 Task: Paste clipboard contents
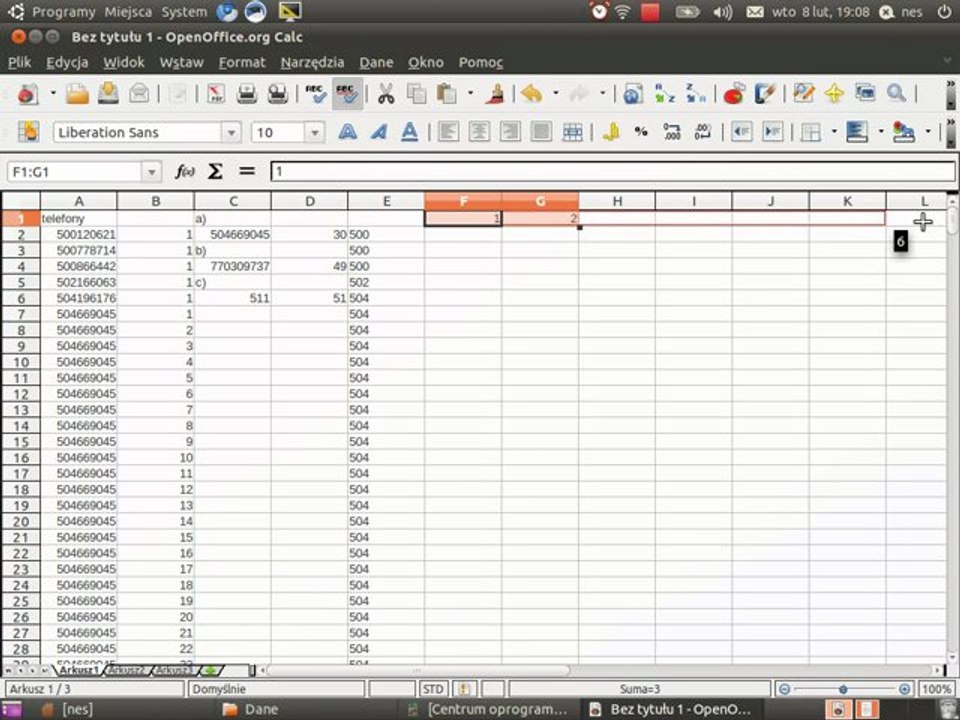[447, 94]
